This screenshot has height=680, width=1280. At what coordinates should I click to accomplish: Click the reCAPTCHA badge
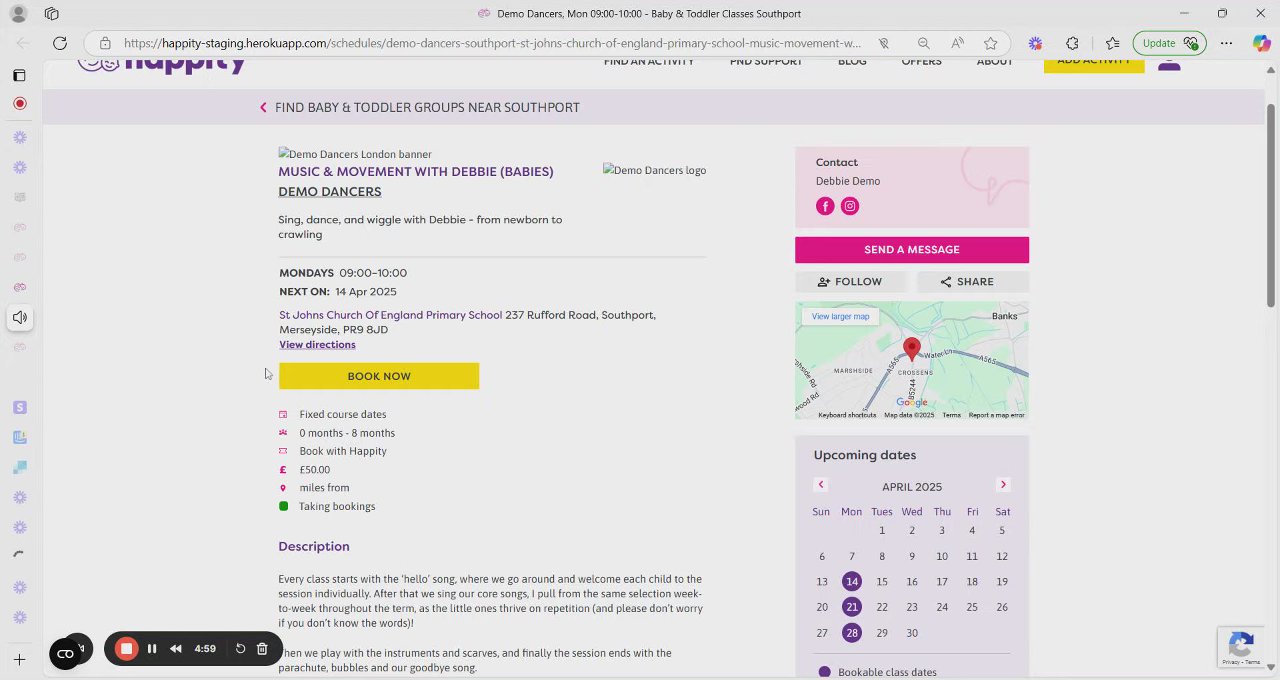1241,646
